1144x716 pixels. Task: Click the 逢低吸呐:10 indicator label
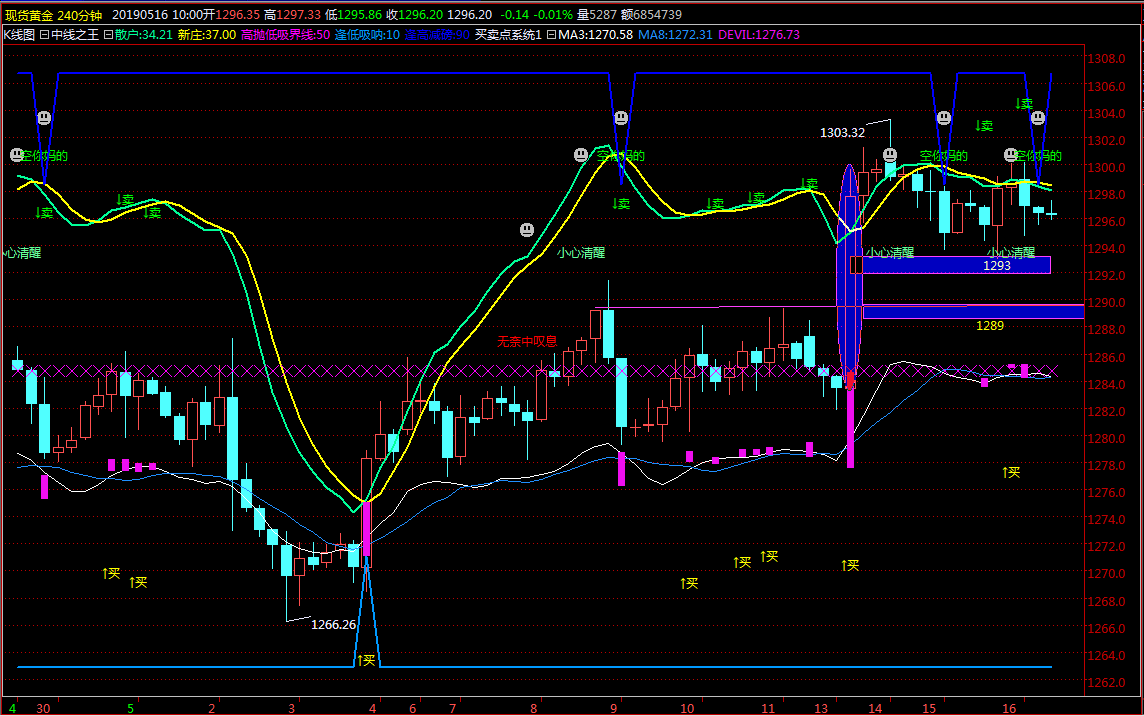pos(367,34)
